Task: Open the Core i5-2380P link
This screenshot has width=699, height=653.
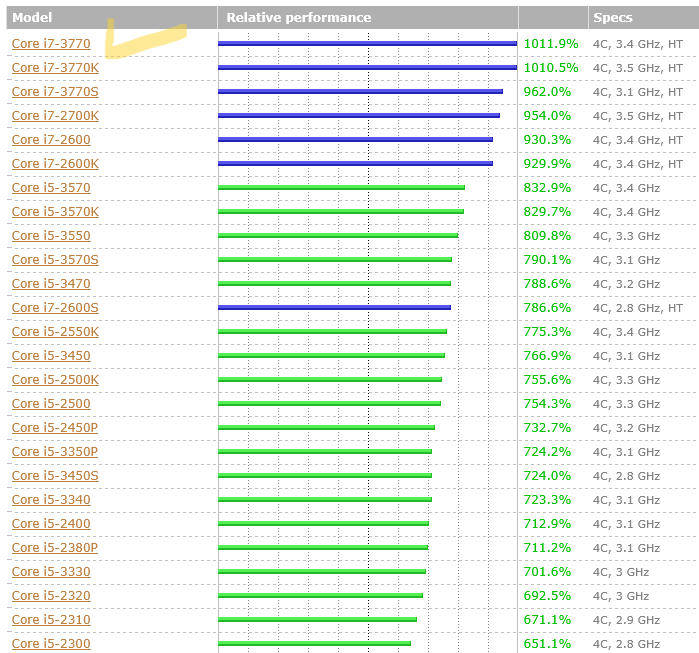Action: click(x=55, y=548)
